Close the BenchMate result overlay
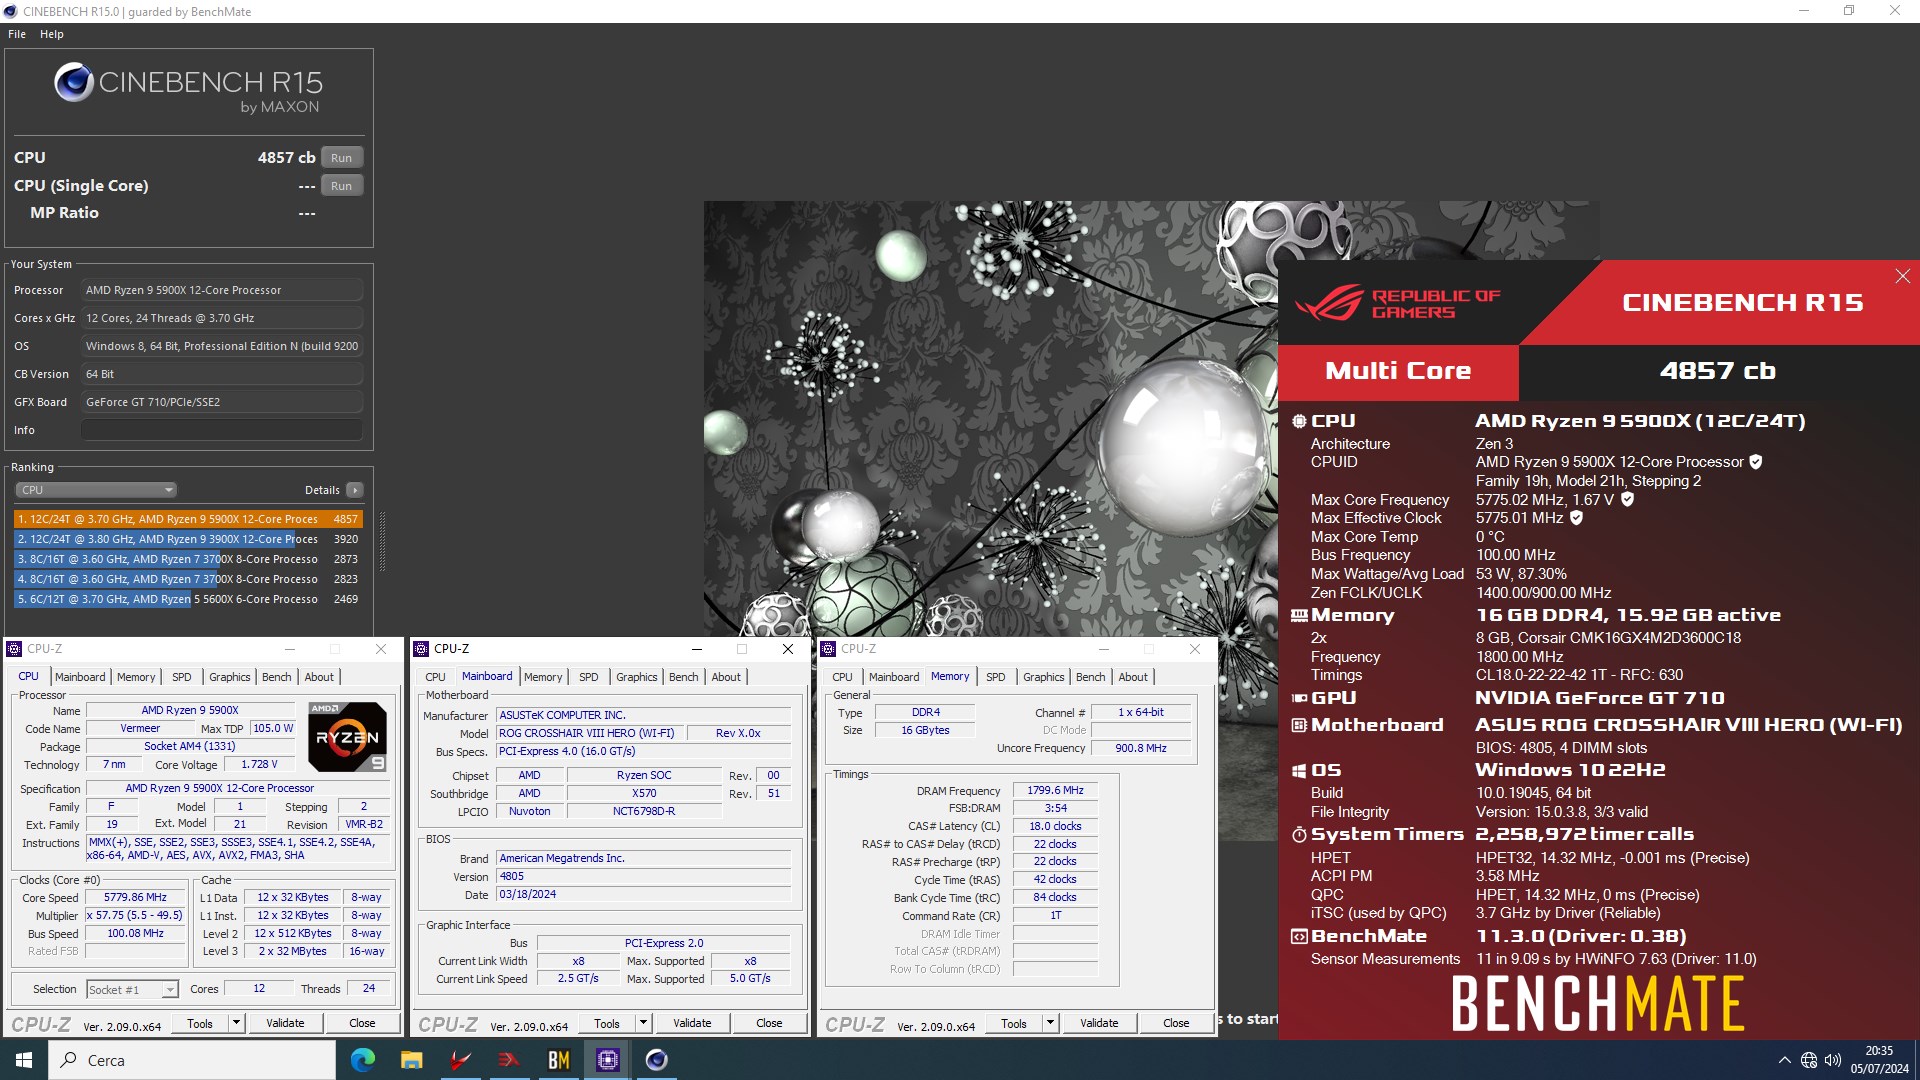Image resolution: width=1920 pixels, height=1080 pixels. (x=1902, y=276)
